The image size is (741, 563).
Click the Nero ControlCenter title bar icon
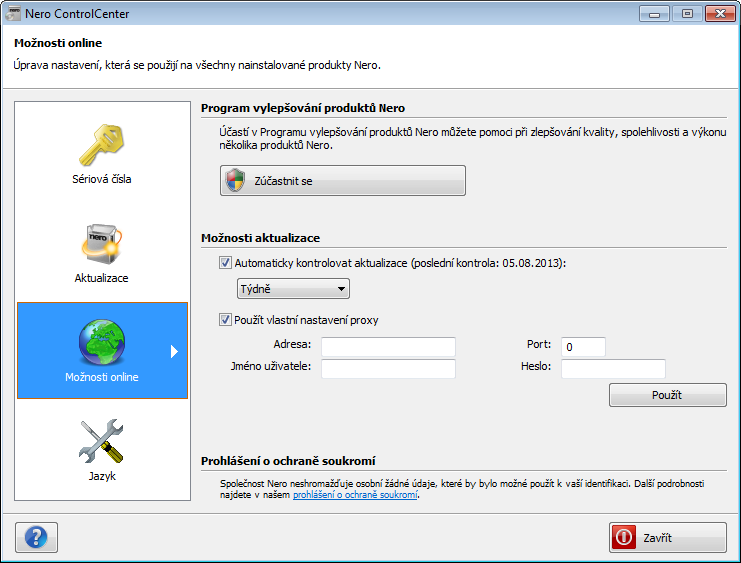13,14
